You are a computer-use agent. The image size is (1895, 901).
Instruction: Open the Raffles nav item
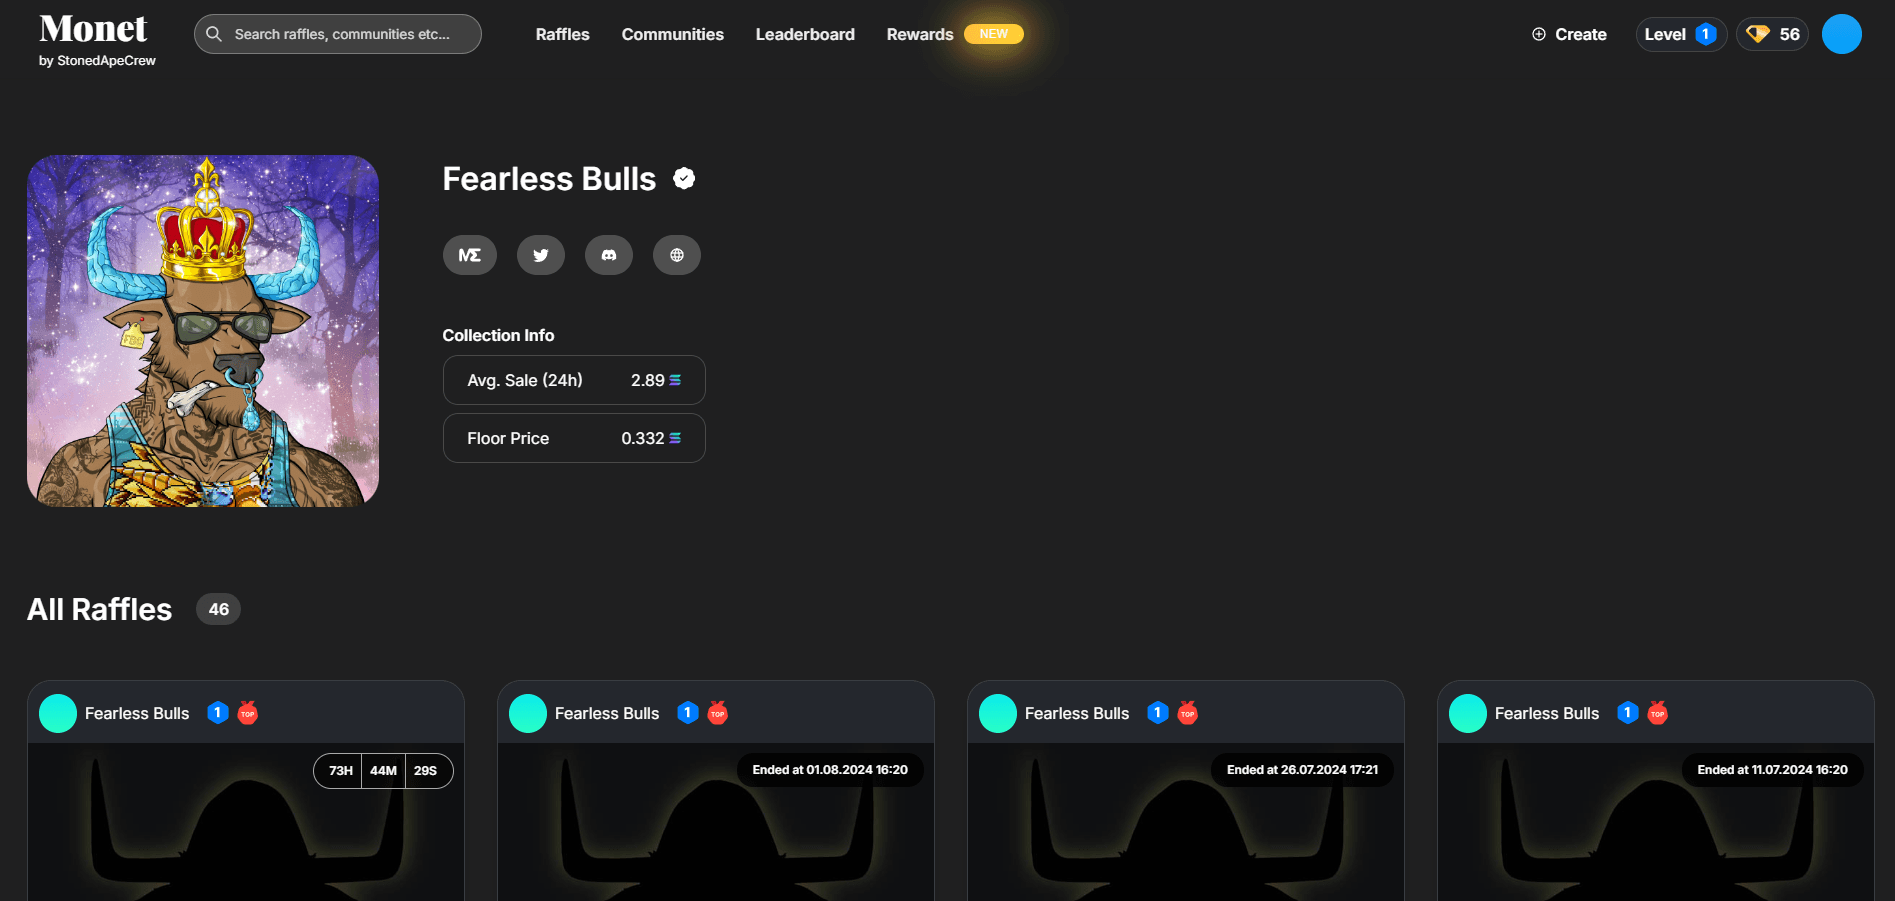point(563,34)
